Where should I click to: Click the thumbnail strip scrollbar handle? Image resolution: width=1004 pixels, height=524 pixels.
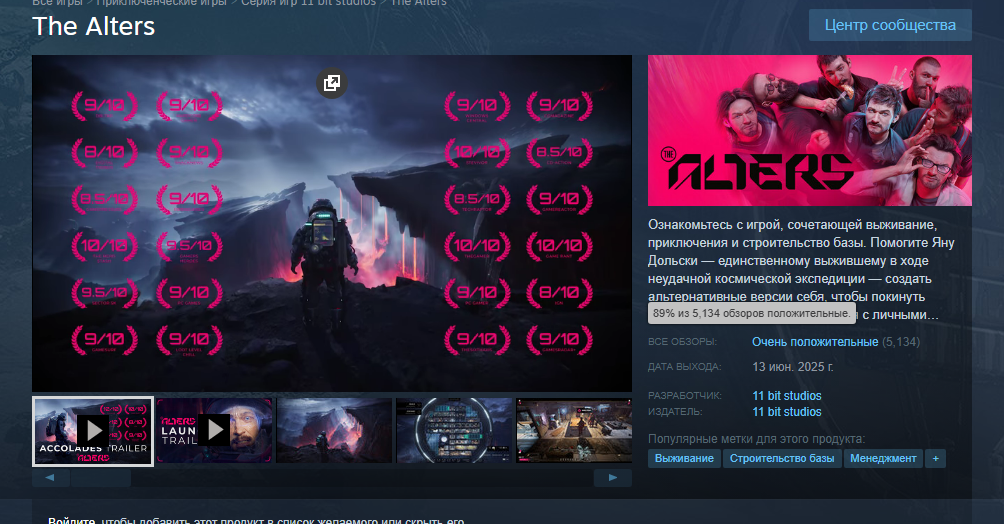point(101,477)
